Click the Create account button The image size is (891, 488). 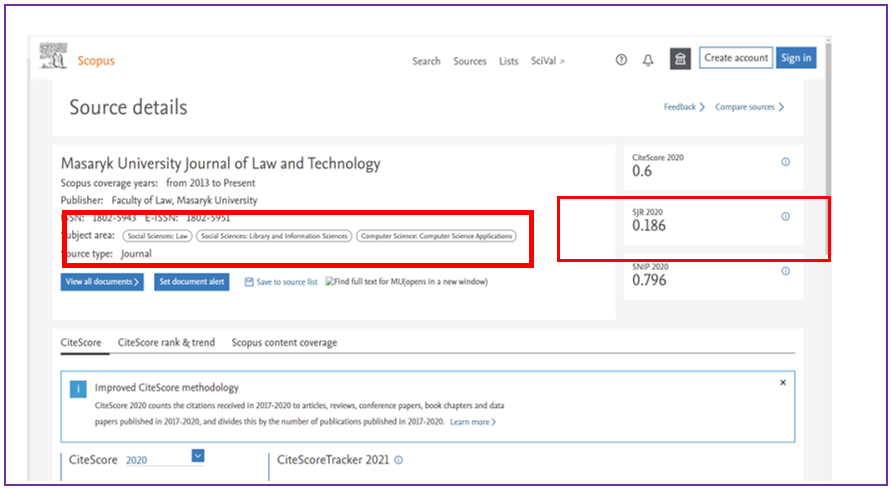pyautogui.click(x=736, y=58)
